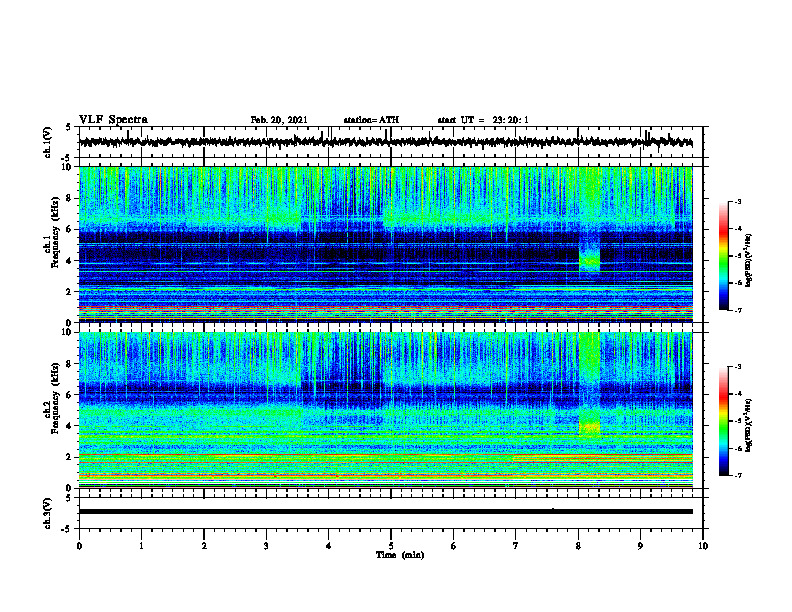Click the time axis tick labeled 4
The image size is (792, 612).
[x=329, y=546]
